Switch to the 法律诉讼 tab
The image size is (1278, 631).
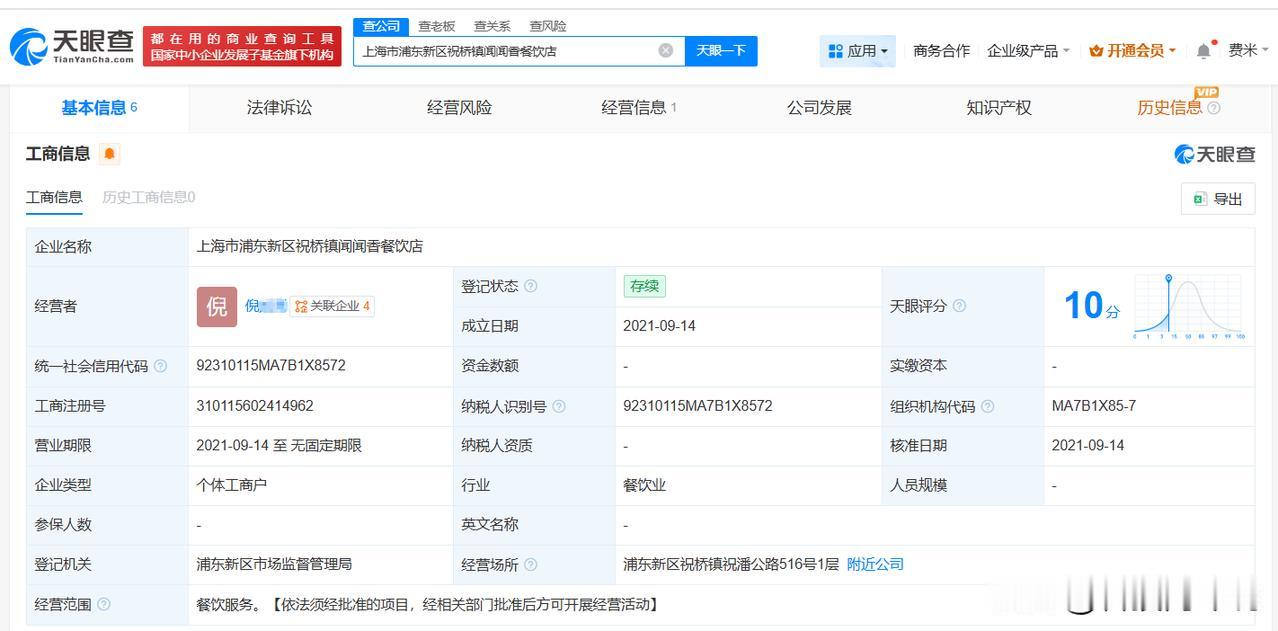(x=279, y=108)
